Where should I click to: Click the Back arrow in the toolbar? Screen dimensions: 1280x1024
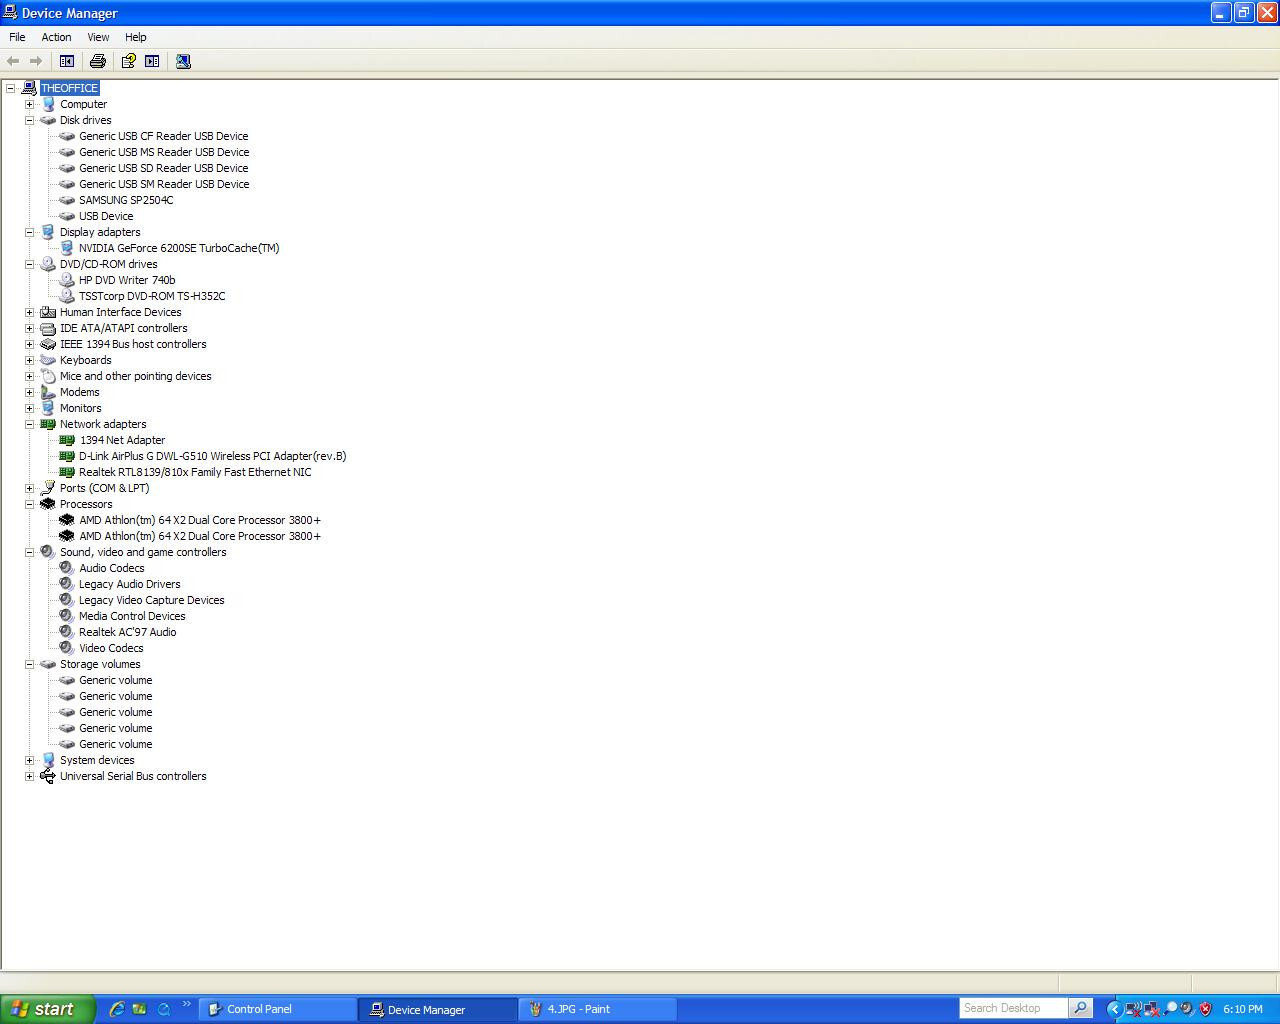pyautogui.click(x=13, y=61)
